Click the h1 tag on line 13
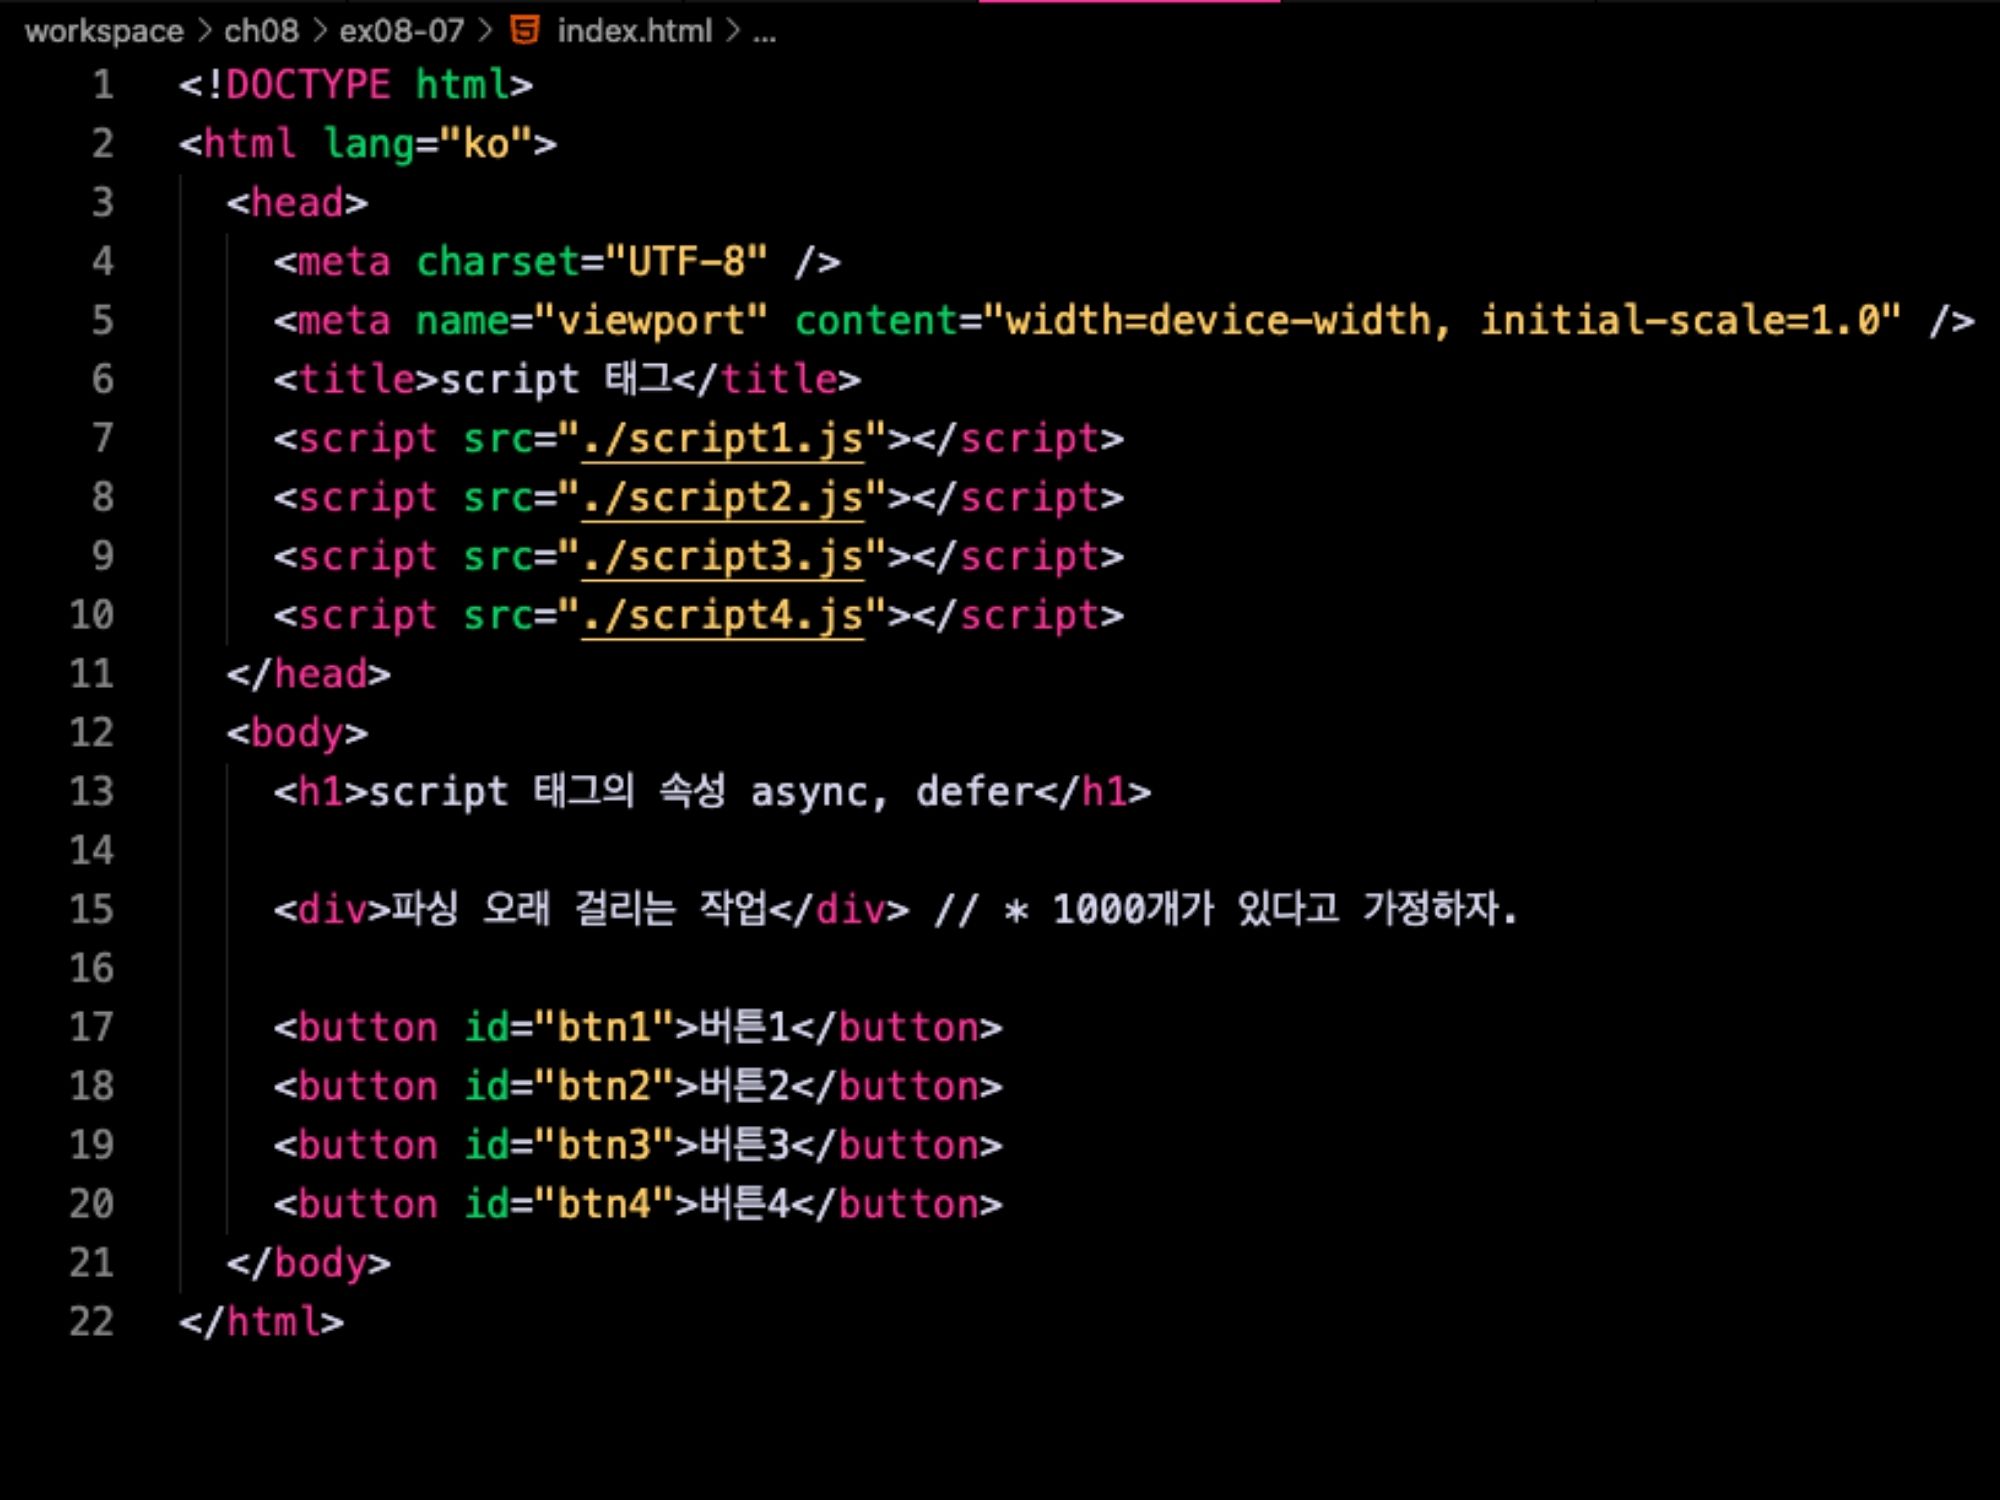Image resolution: width=2000 pixels, height=1500 pixels. (x=320, y=790)
